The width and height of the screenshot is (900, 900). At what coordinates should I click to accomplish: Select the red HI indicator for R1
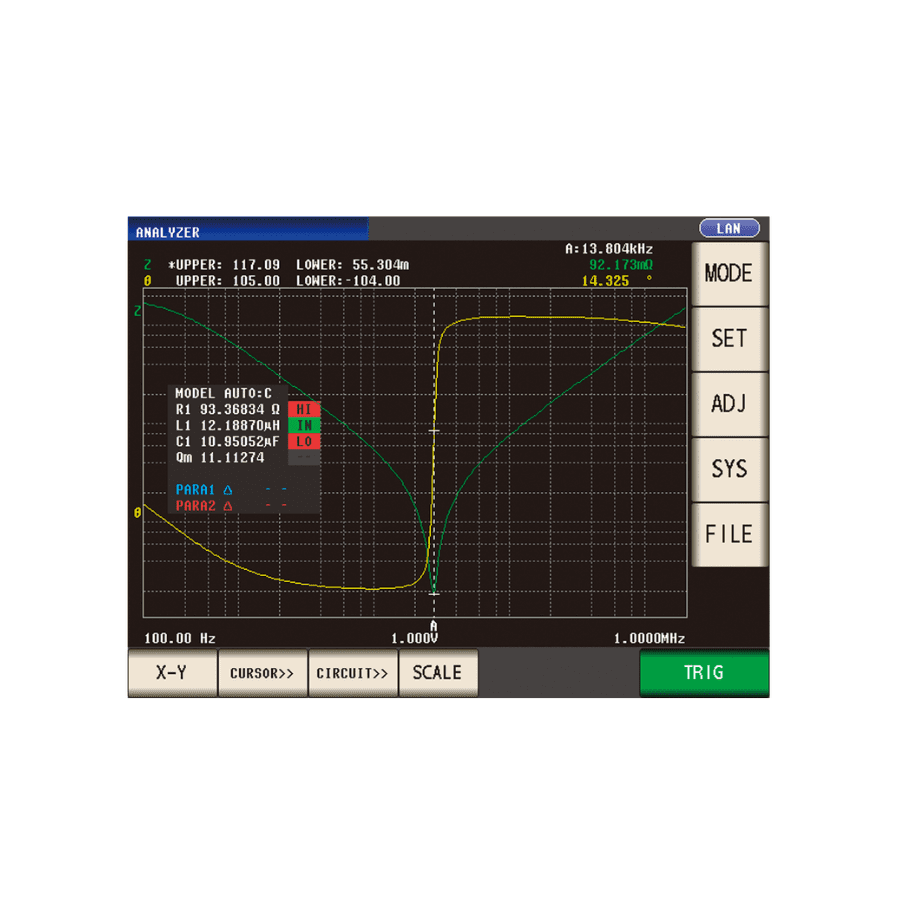[x=304, y=410]
